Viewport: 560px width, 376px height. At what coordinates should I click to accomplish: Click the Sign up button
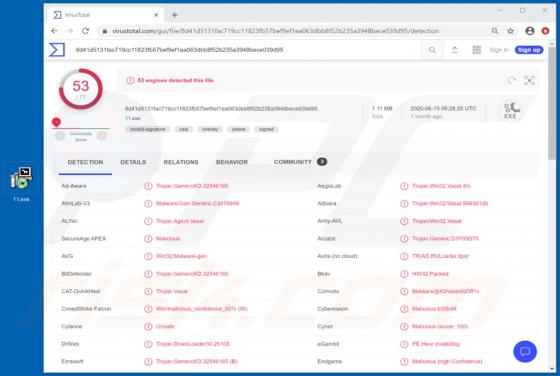pyautogui.click(x=529, y=50)
